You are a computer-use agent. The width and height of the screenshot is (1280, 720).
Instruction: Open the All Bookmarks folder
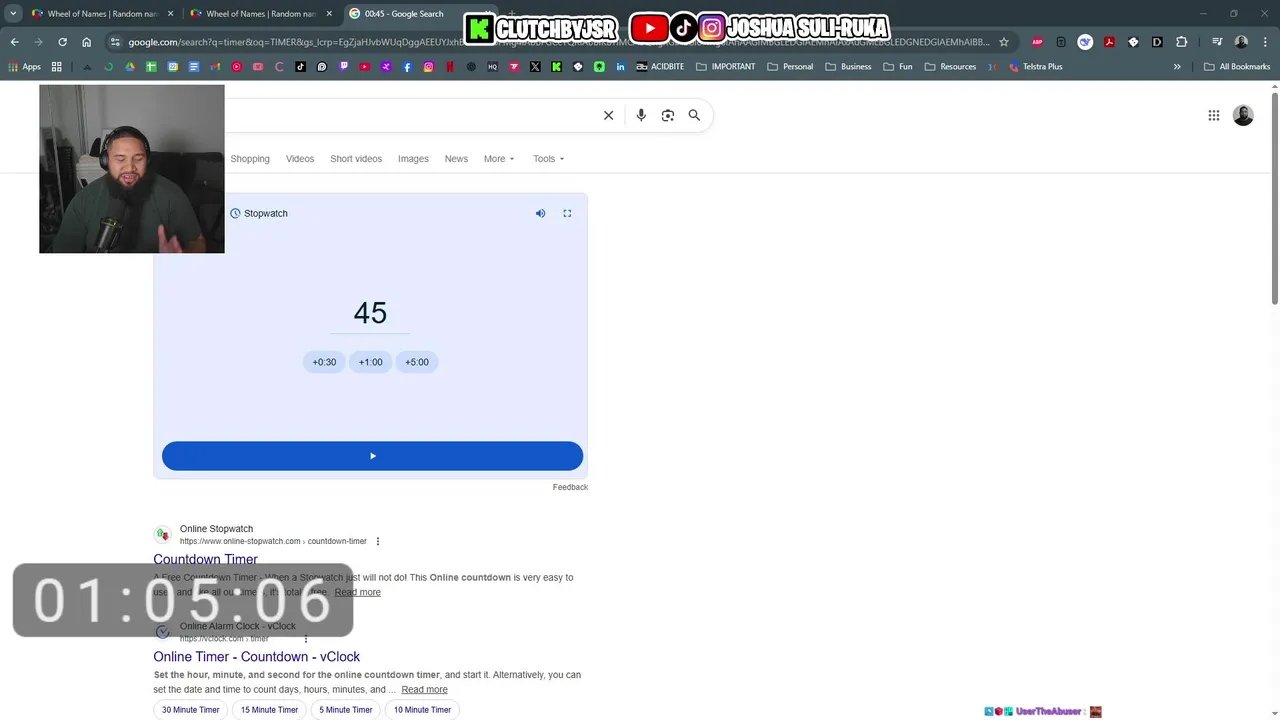click(1237, 67)
